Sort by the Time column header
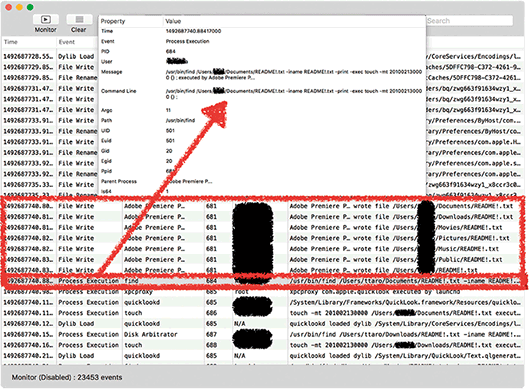 [11, 42]
